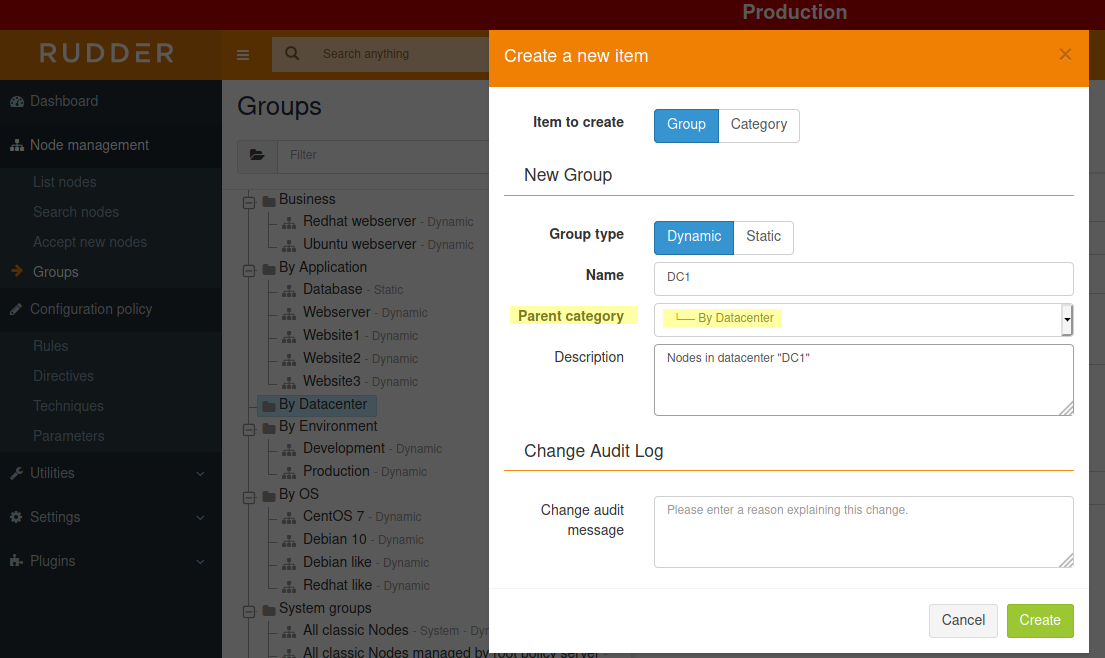Click the RUDDER logo
1105x658 pixels.
point(106,52)
